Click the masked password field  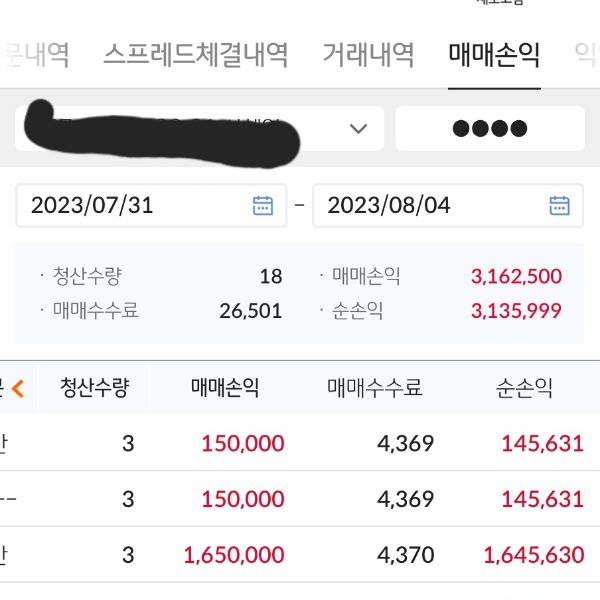(489, 128)
